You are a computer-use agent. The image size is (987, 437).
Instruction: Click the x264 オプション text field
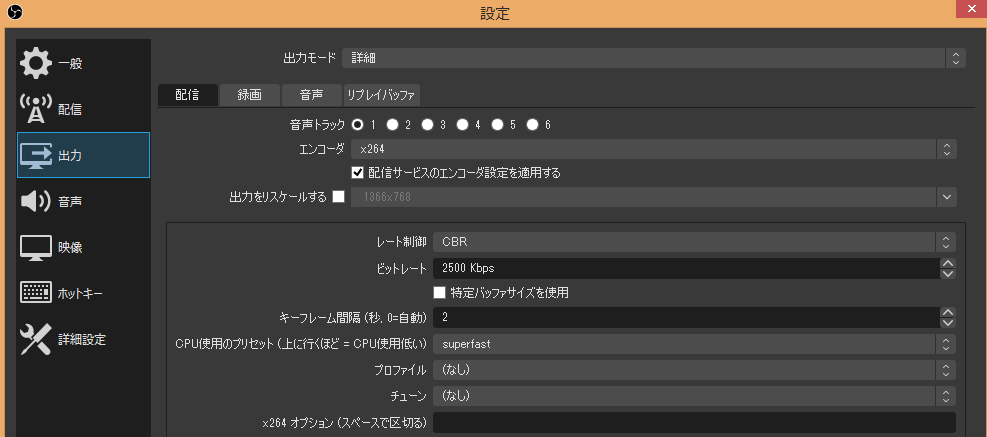click(x=694, y=423)
